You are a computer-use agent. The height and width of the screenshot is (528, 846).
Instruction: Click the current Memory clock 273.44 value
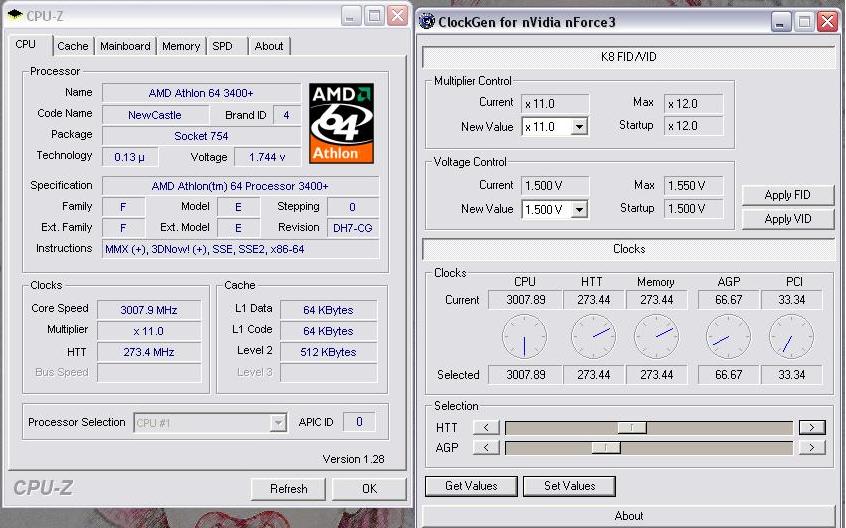coord(657,300)
